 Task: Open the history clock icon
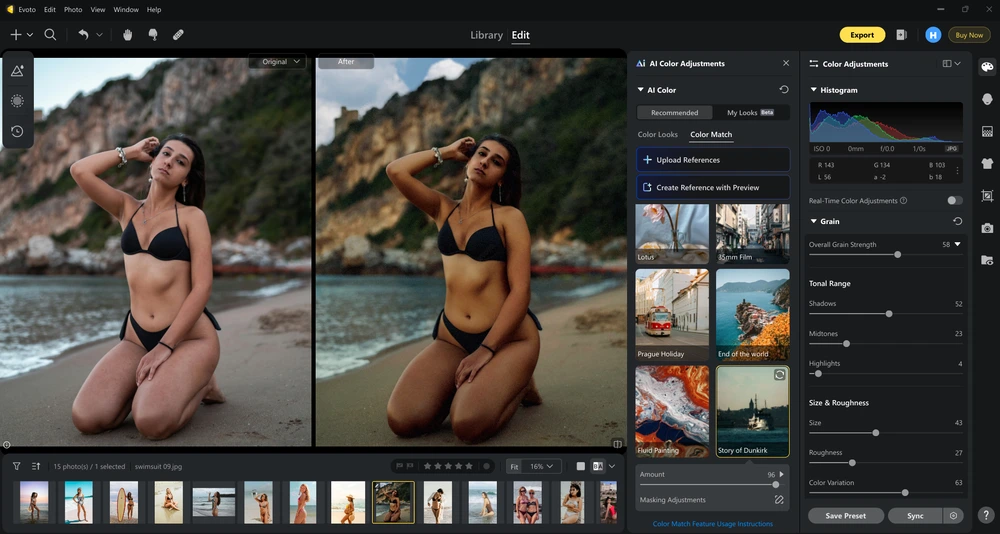(x=17, y=131)
